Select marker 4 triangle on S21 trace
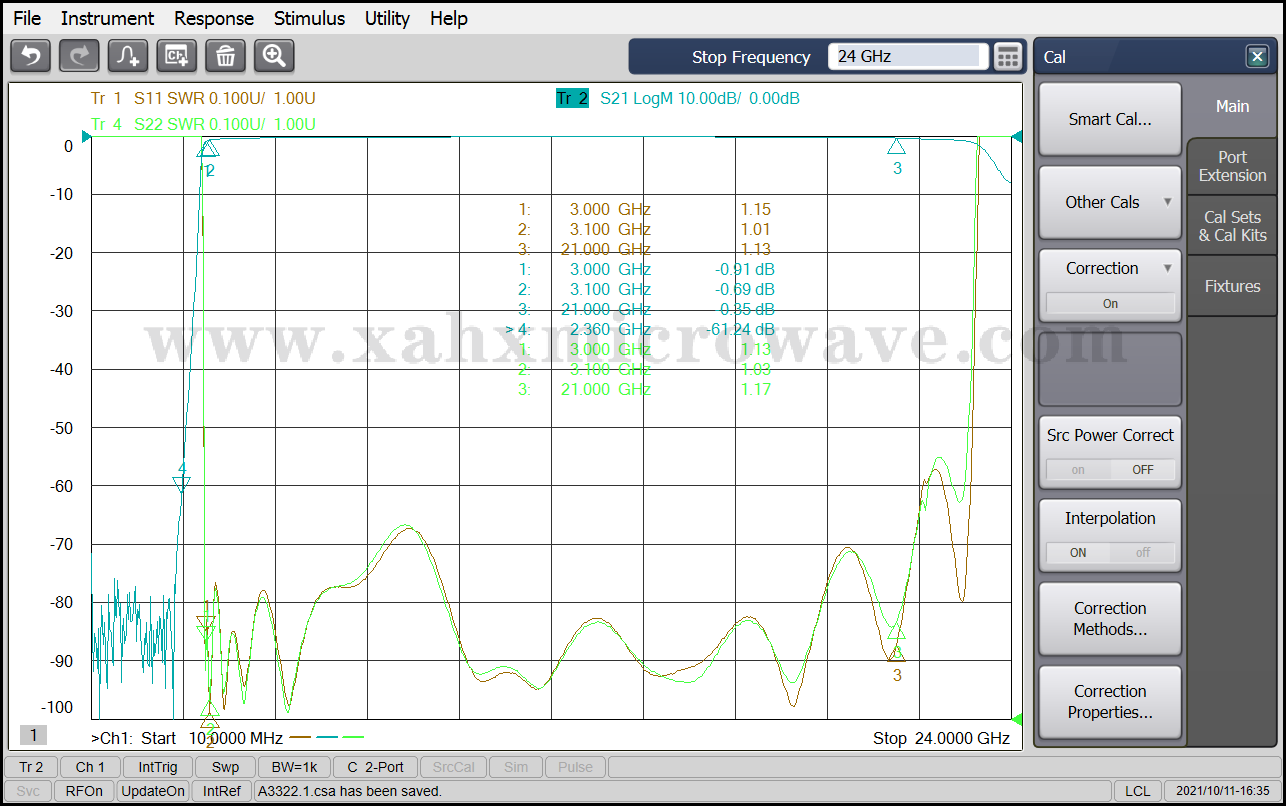The height and width of the screenshot is (806, 1286). 181,484
